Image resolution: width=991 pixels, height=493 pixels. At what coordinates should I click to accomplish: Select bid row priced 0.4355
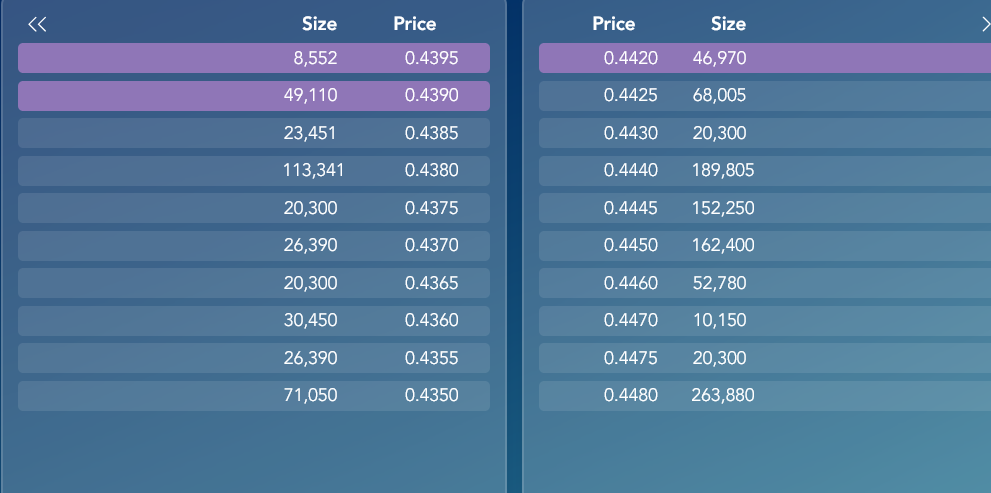254,358
